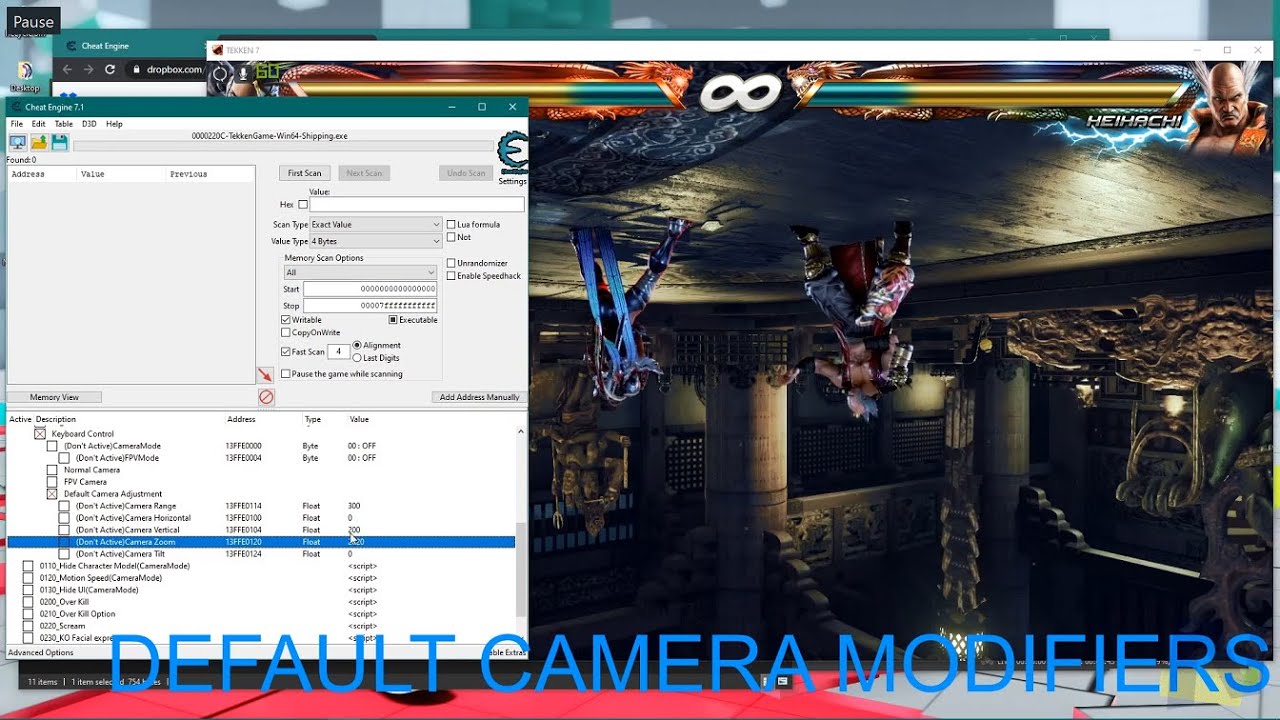Tick the Not checkbox

click(x=451, y=237)
